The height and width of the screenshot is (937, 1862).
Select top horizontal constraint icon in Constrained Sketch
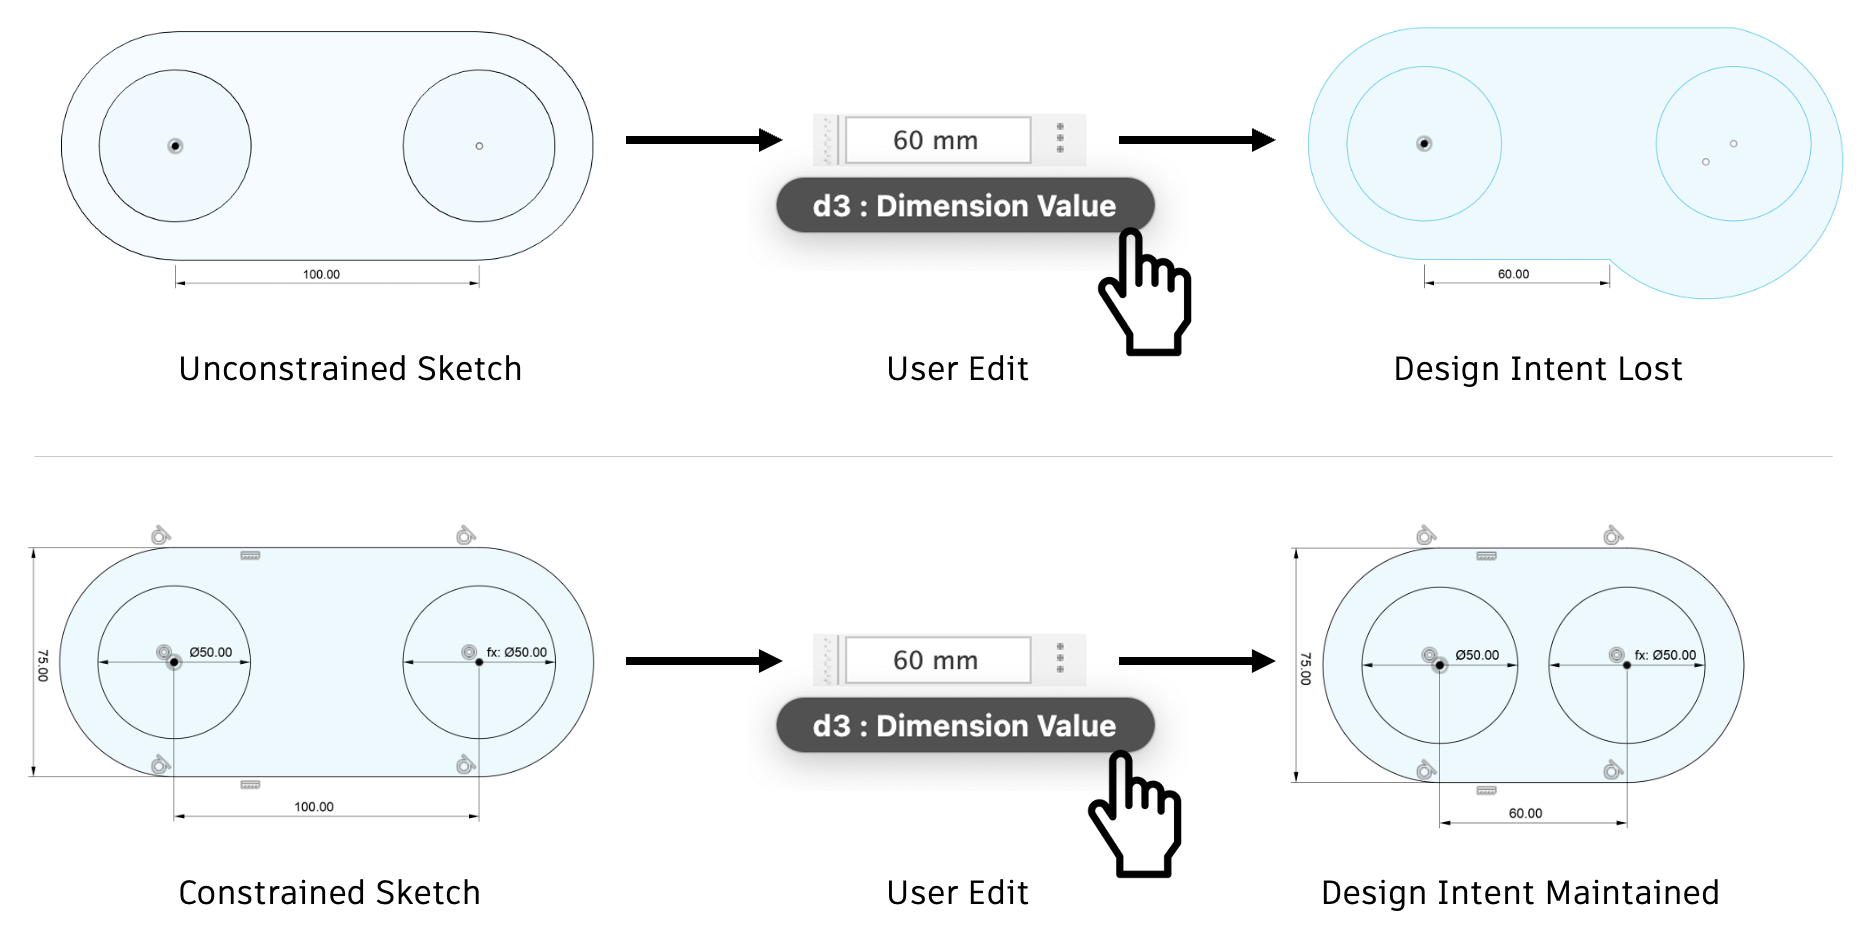250,555
